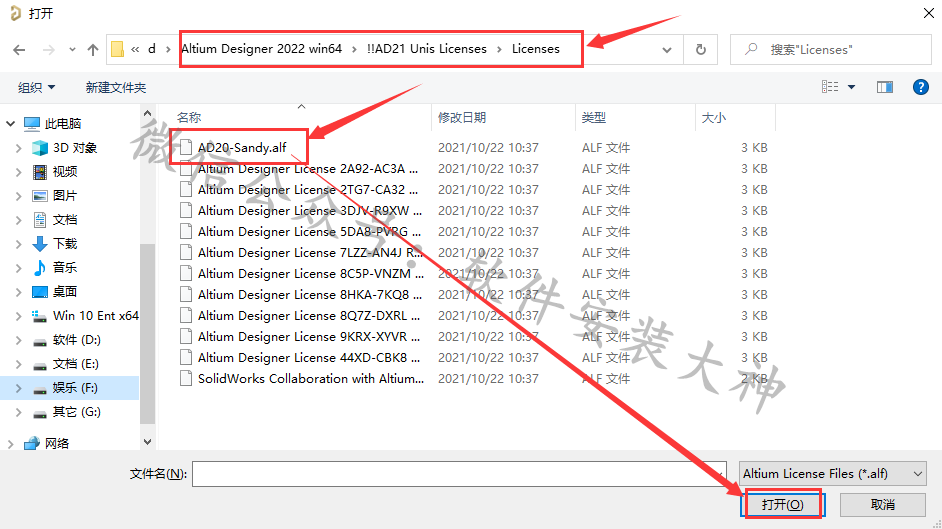This screenshot has width=942, height=529.
Task: Expand the 娱乐 (F:) node
Action: click(19, 388)
